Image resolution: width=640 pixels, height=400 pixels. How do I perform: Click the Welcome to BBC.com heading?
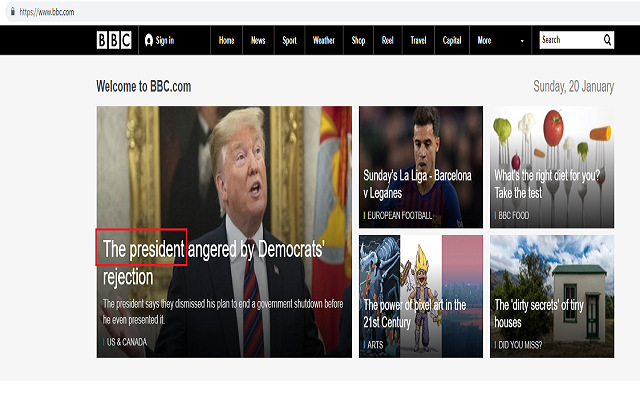144,87
